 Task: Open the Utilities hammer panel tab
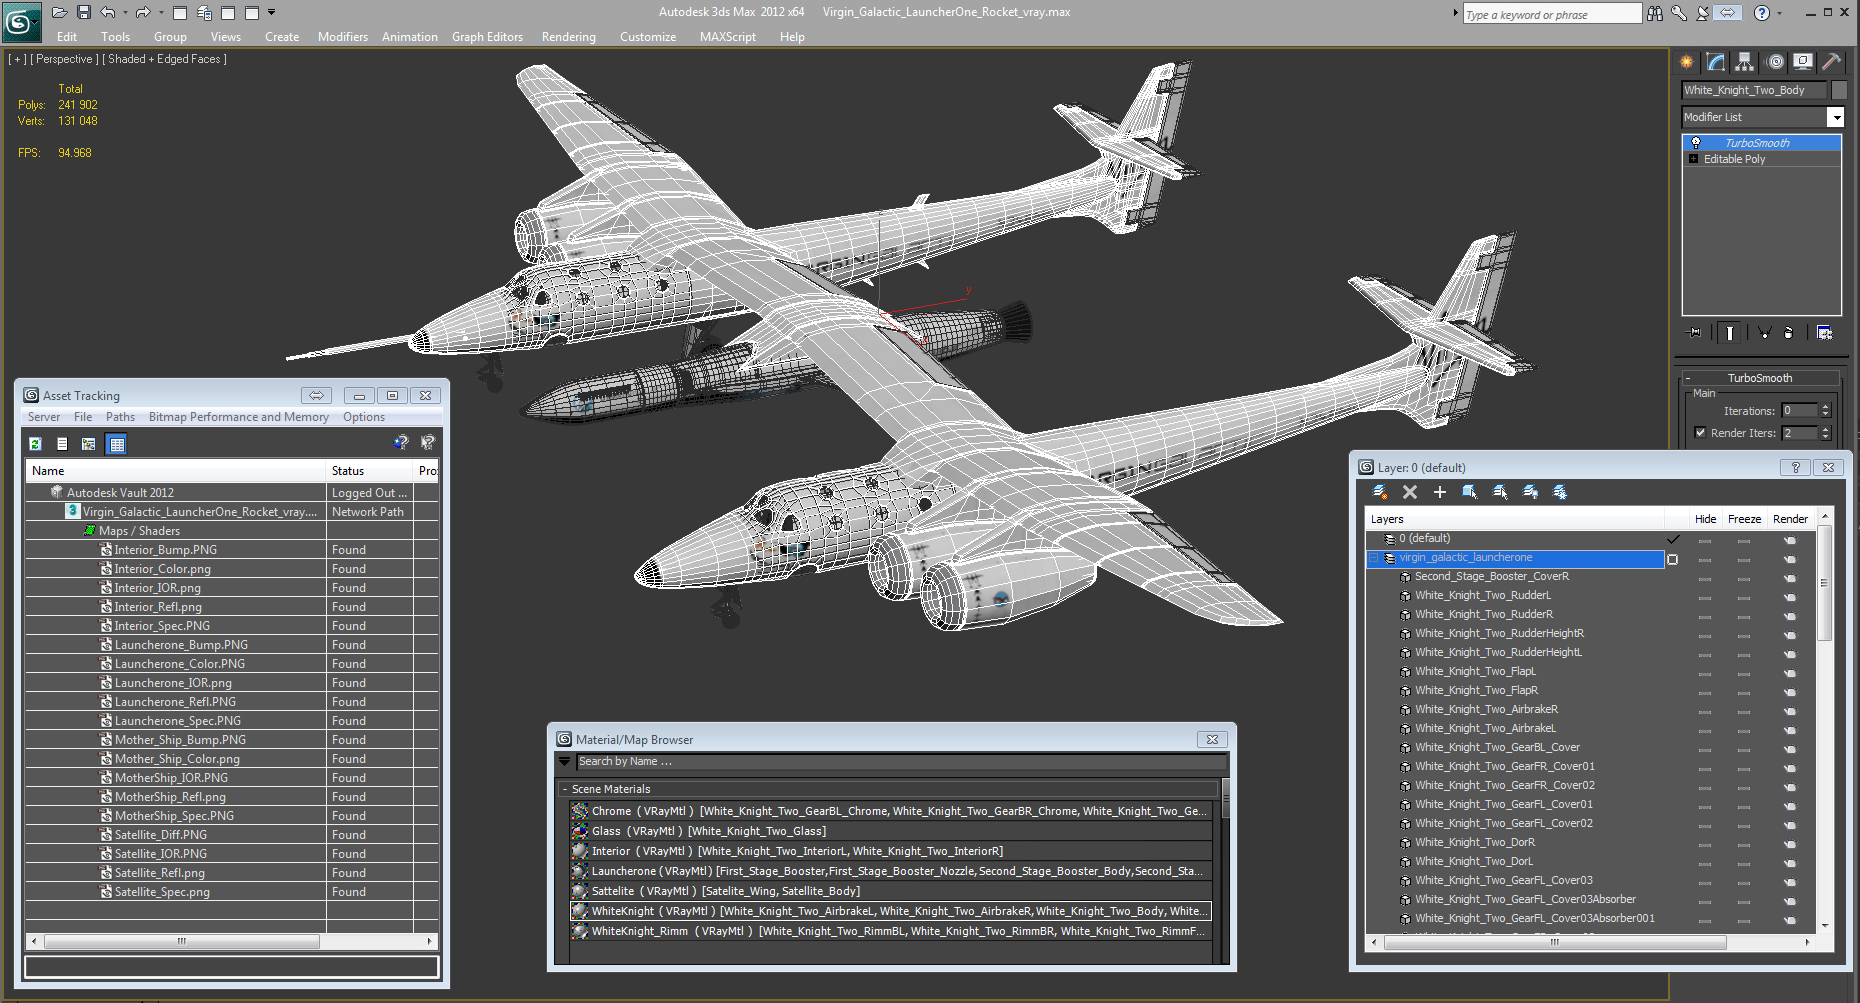[1832, 62]
